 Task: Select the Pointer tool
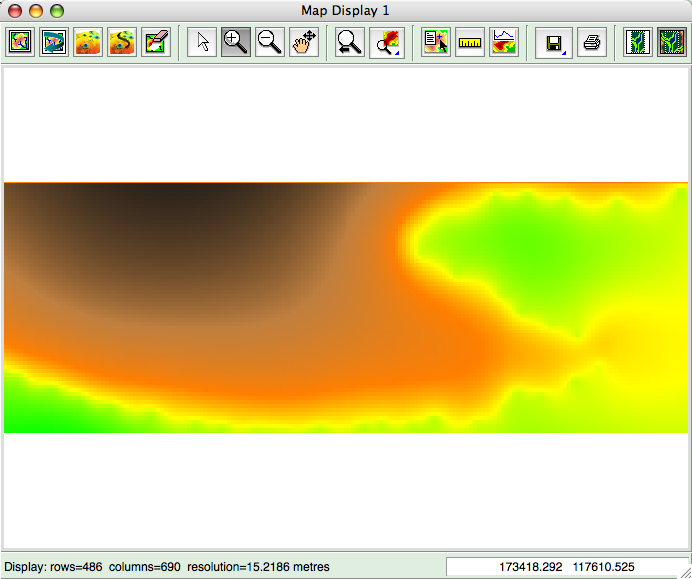pyautogui.click(x=203, y=42)
